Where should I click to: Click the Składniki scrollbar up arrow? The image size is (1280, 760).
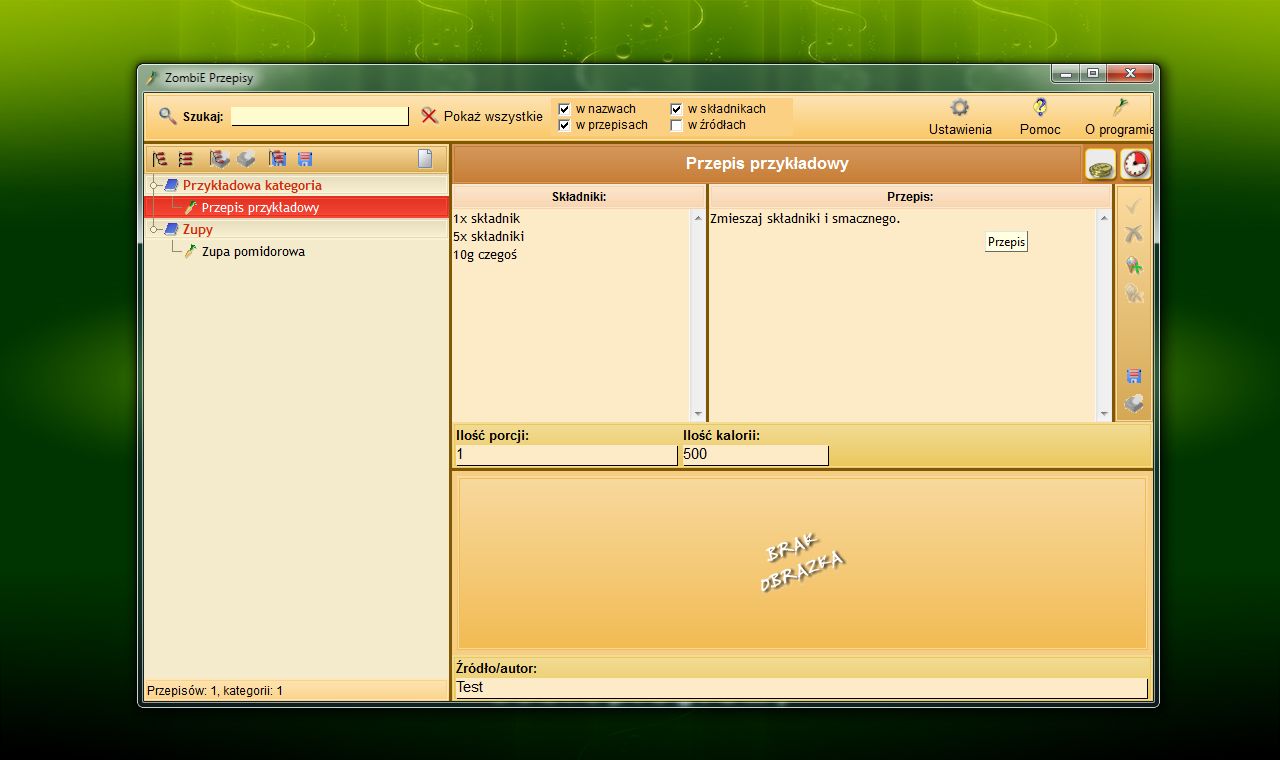click(x=698, y=217)
